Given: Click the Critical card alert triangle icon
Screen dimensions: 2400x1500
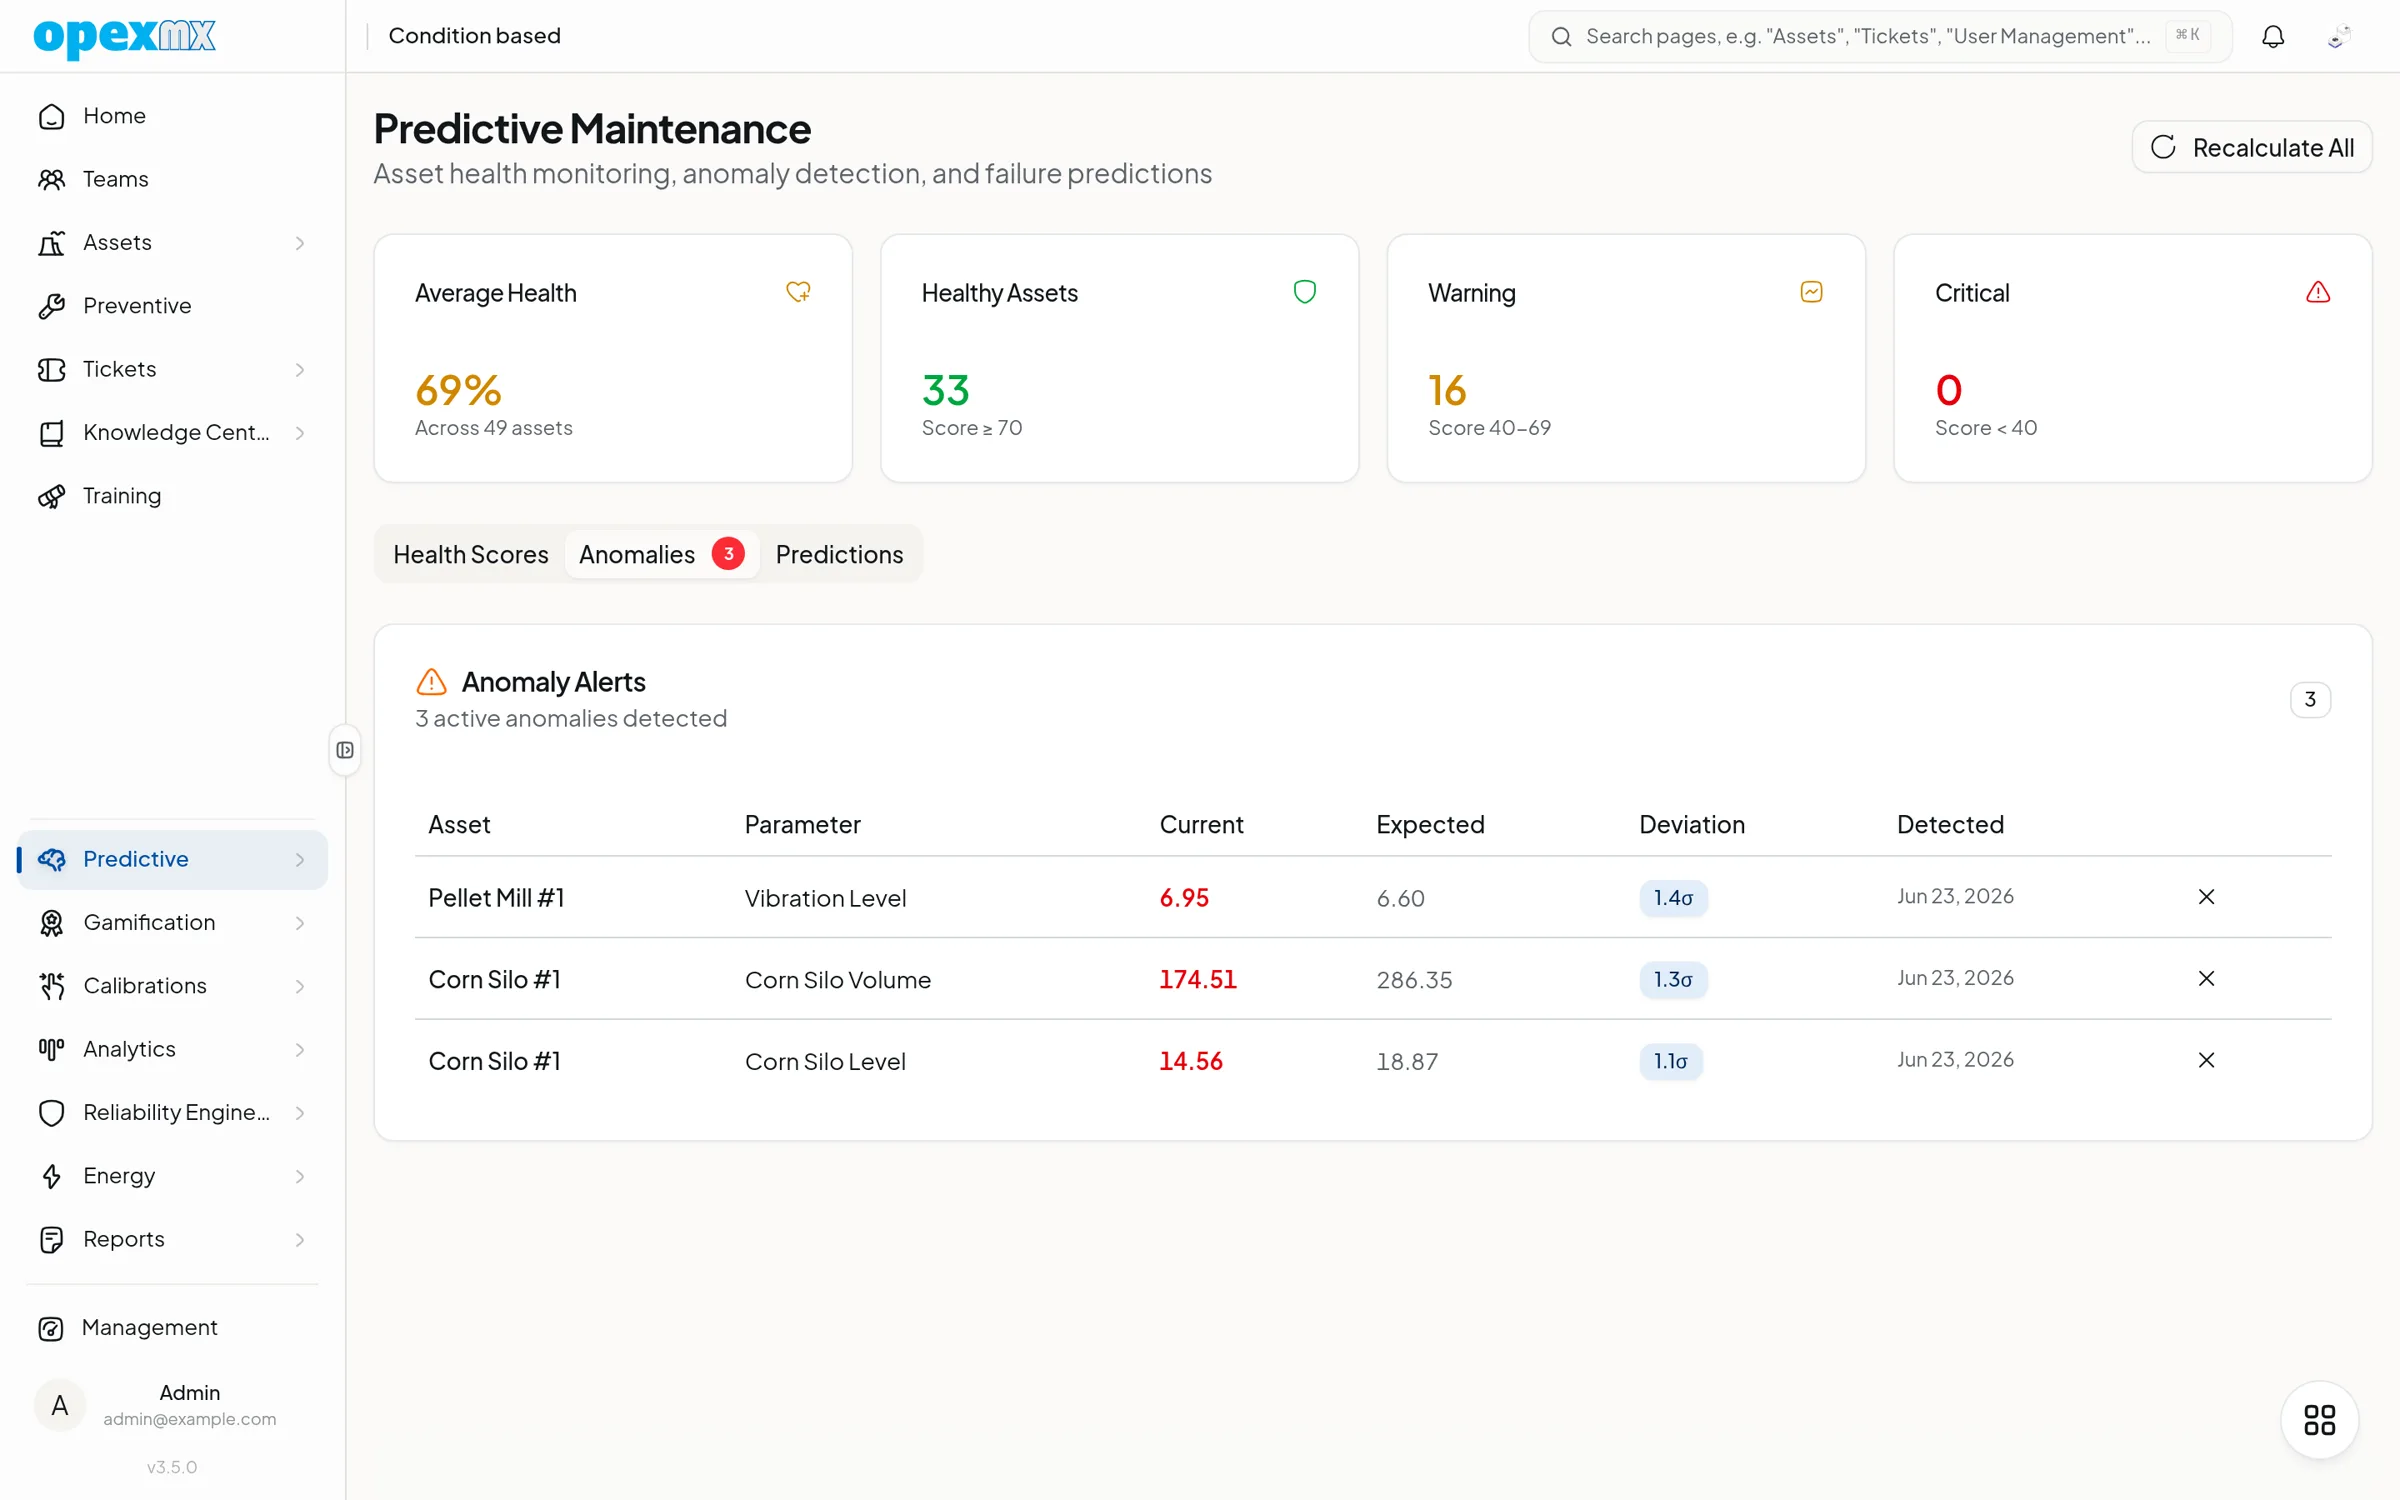Looking at the screenshot, I should click(2318, 292).
